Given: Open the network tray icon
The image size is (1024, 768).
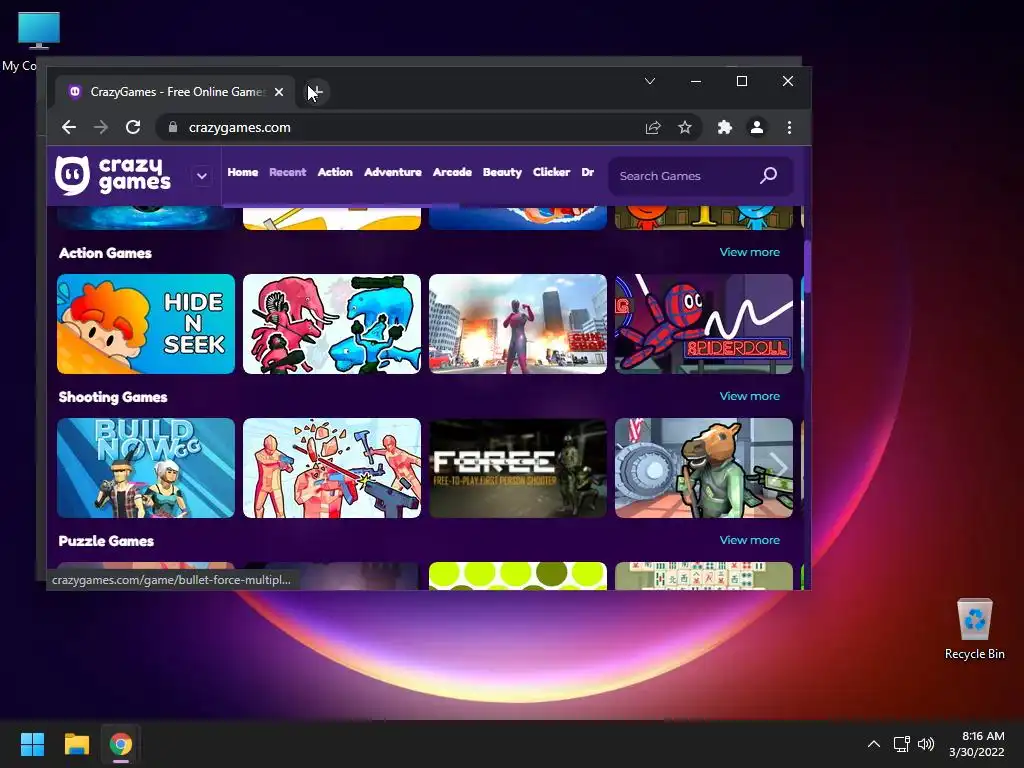Looking at the screenshot, I should pyautogui.click(x=902, y=744).
